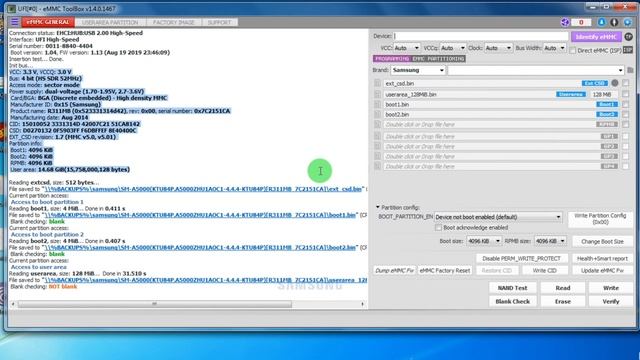The width and height of the screenshot is (640, 360).
Task: Collapse the Partition config section
Action: point(378,207)
